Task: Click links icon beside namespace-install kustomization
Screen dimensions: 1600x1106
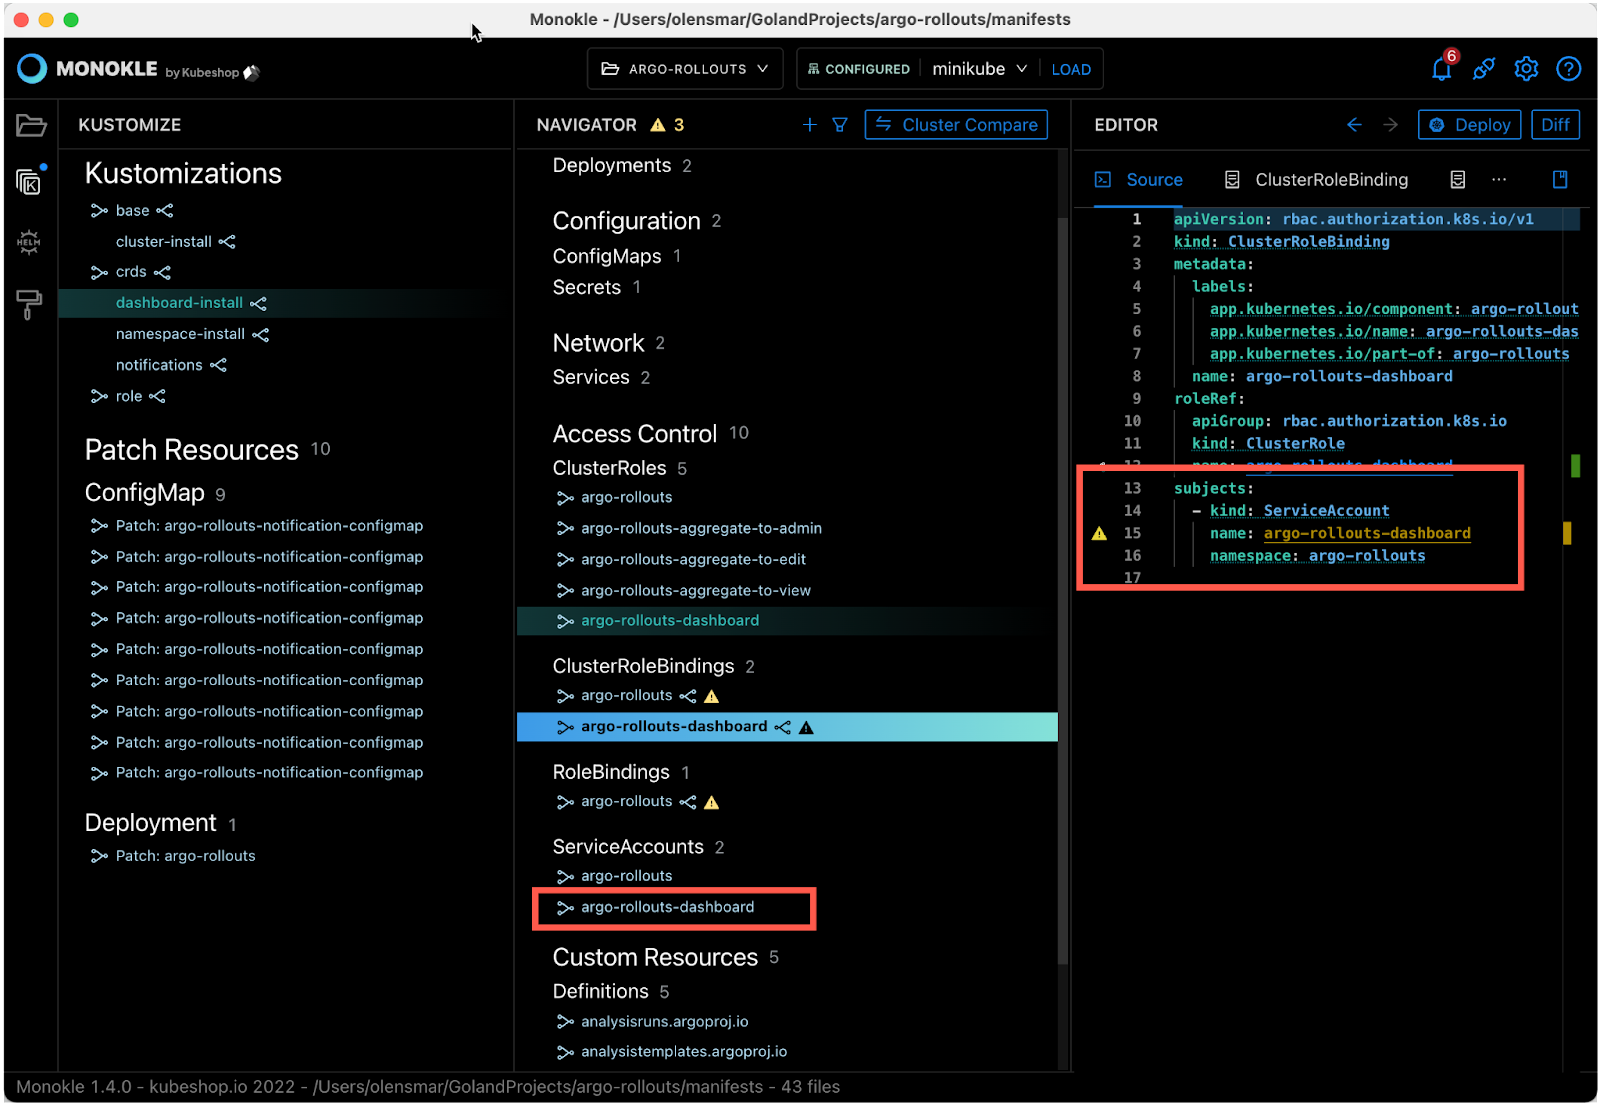Action: point(261,334)
